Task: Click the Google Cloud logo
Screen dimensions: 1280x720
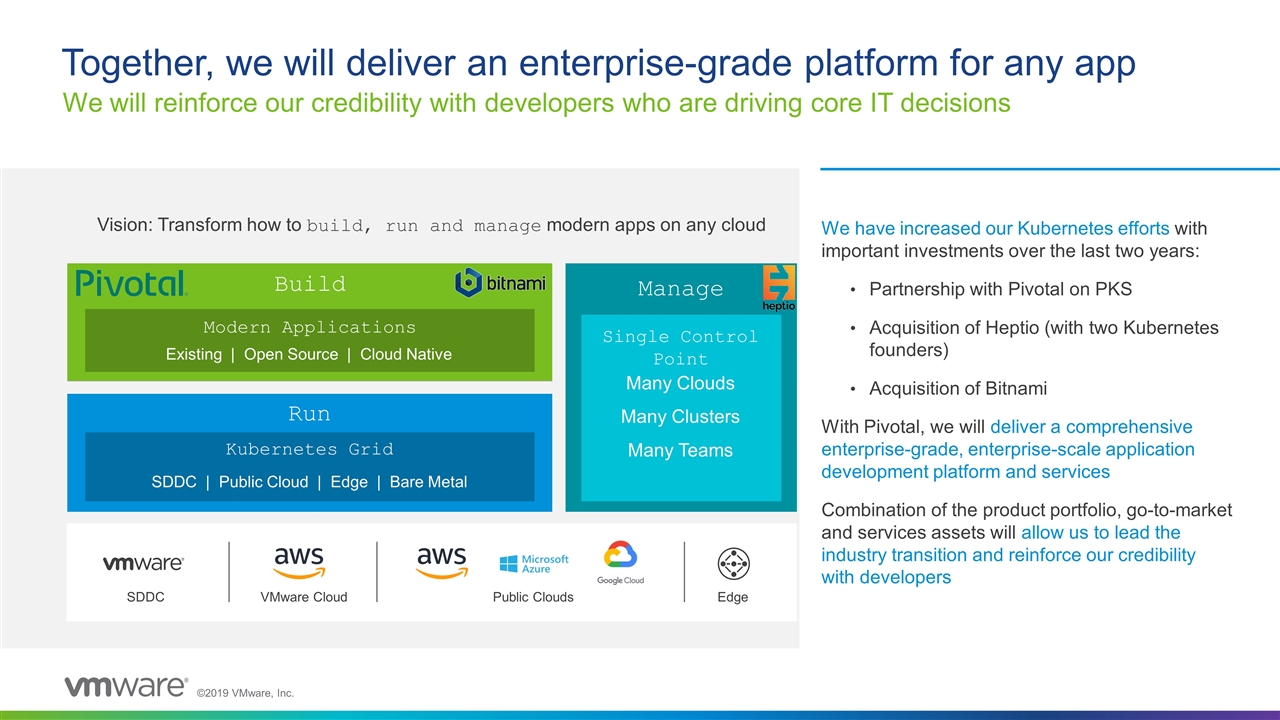Action: 620,563
